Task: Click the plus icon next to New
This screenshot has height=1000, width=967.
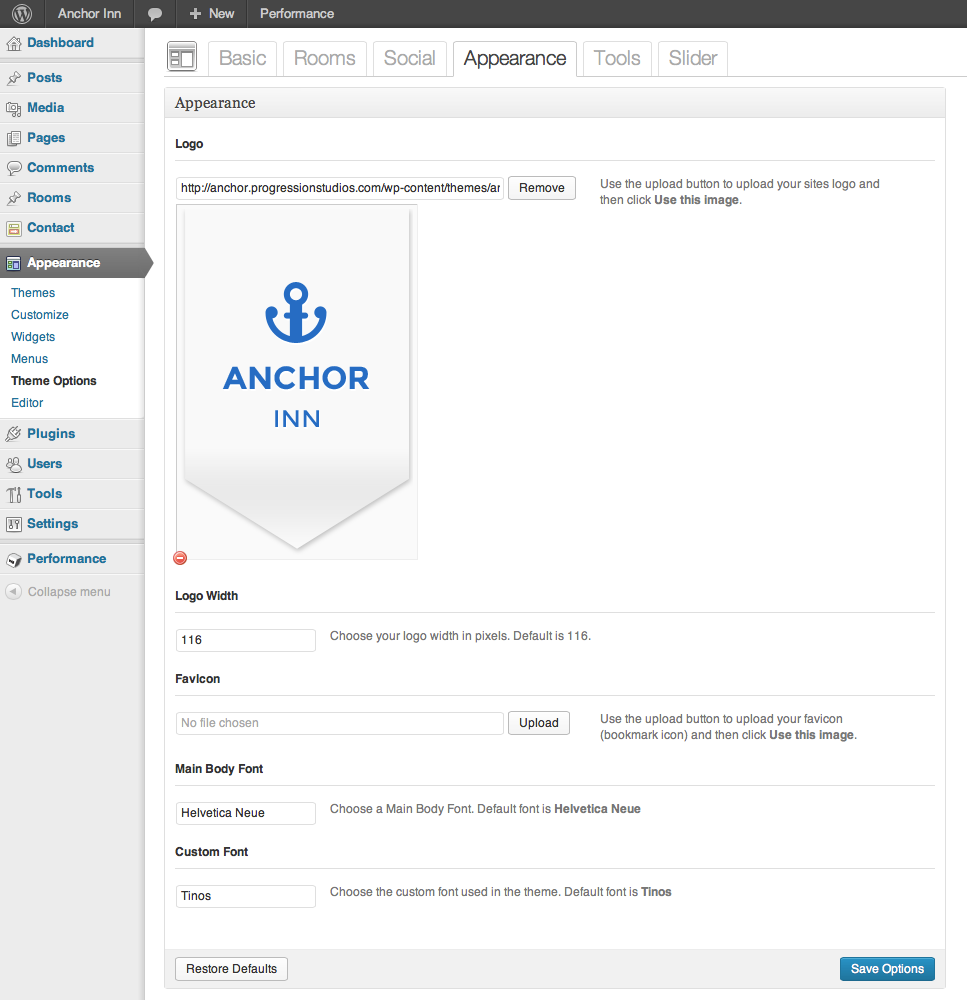Action: point(195,13)
